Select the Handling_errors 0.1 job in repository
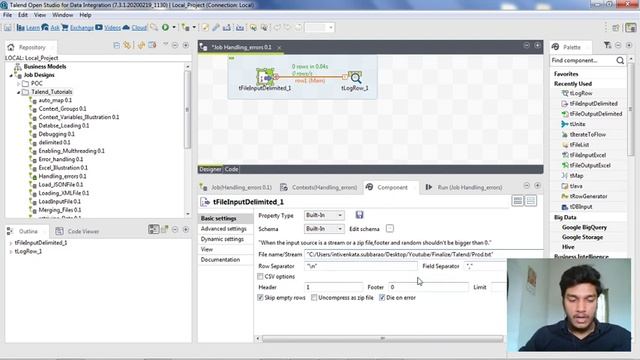 62,176
